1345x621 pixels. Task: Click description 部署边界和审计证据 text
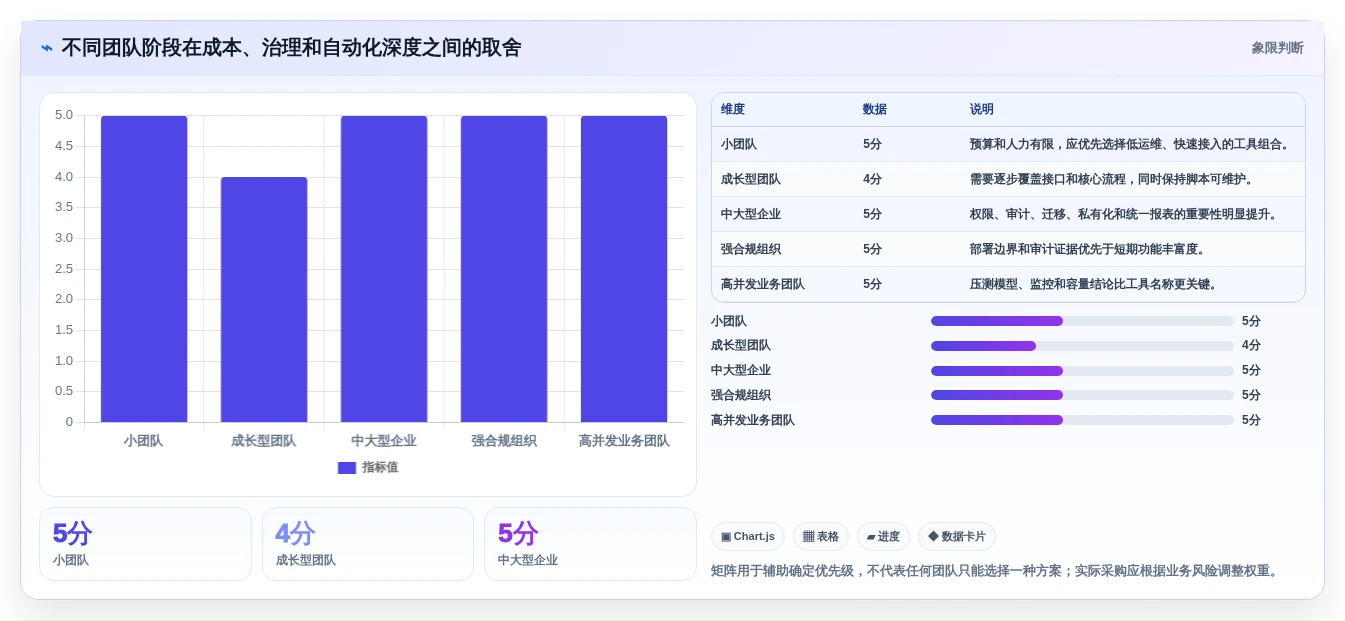(x=1088, y=249)
